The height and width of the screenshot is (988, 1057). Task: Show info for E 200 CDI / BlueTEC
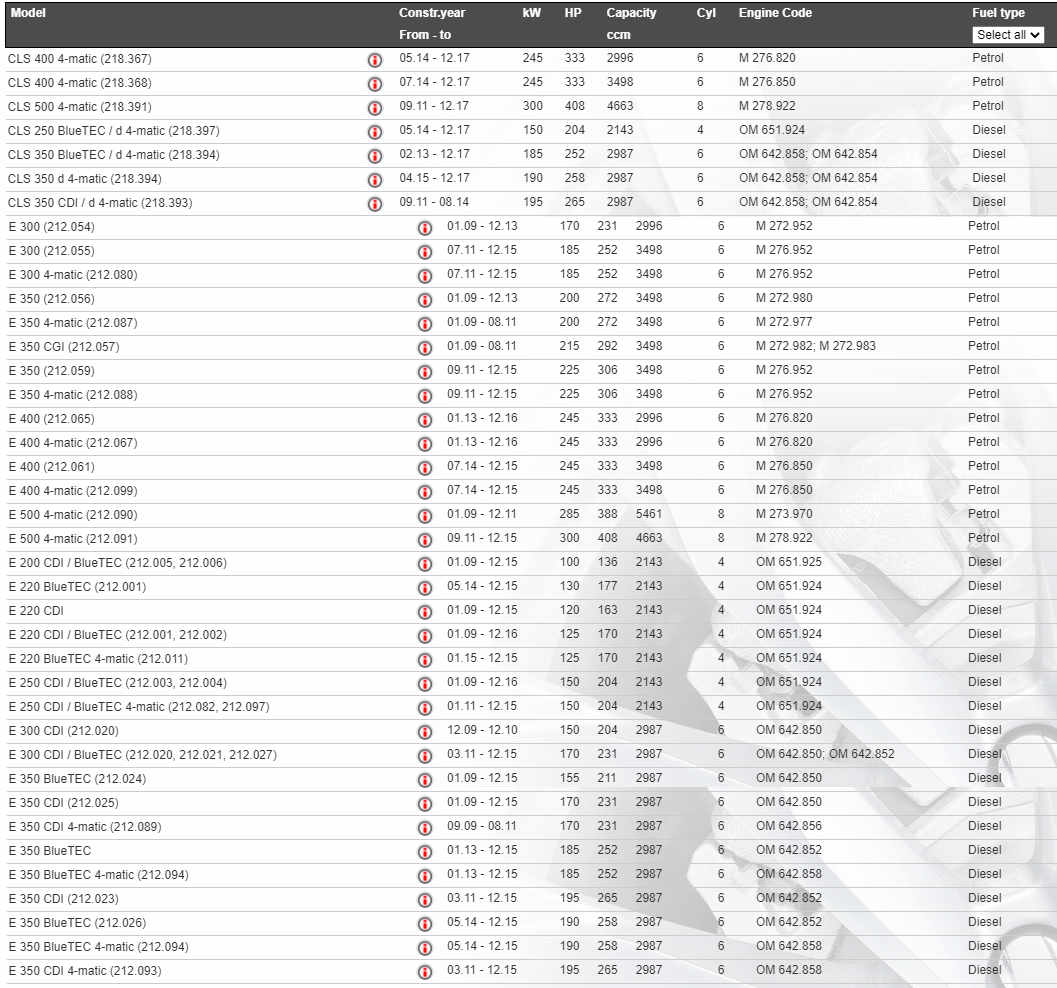tap(425, 564)
